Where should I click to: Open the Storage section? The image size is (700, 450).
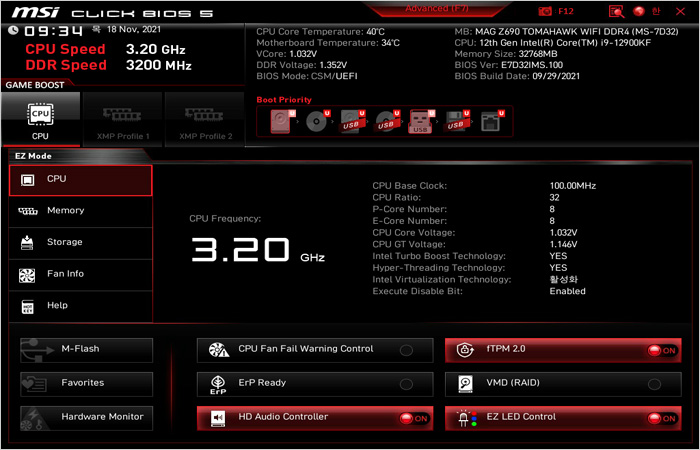[x=80, y=243]
